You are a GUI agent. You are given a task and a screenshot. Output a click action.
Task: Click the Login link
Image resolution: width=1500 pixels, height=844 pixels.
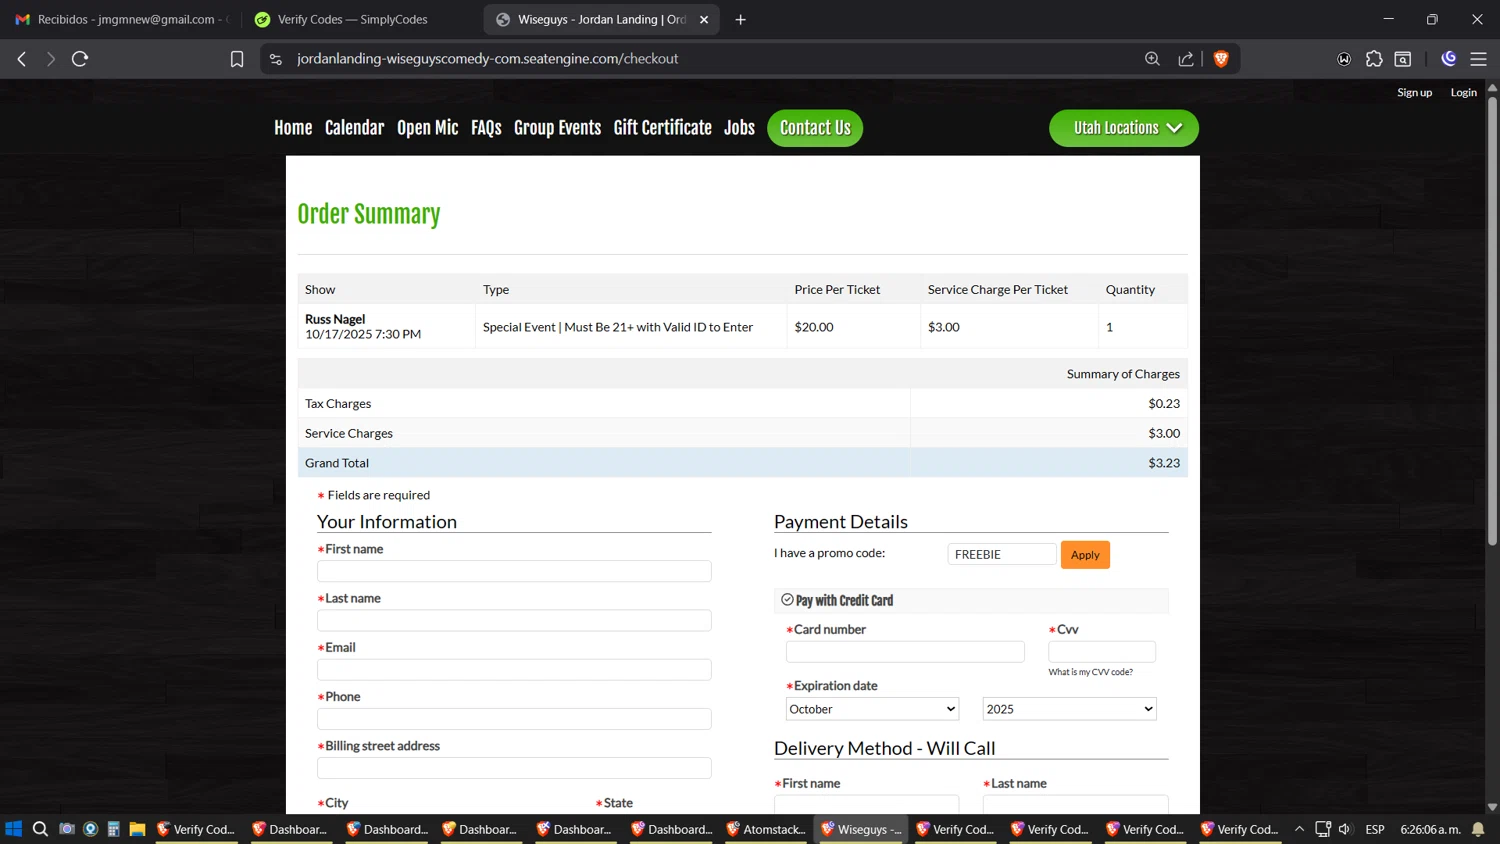coord(1463,92)
